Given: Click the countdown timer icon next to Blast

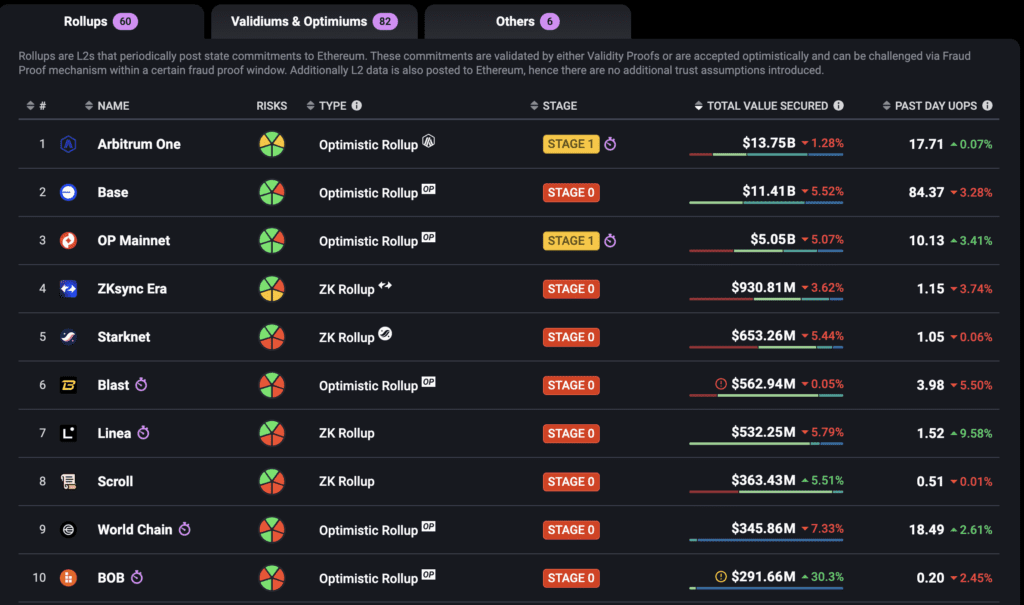Looking at the screenshot, I should pos(141,385).
